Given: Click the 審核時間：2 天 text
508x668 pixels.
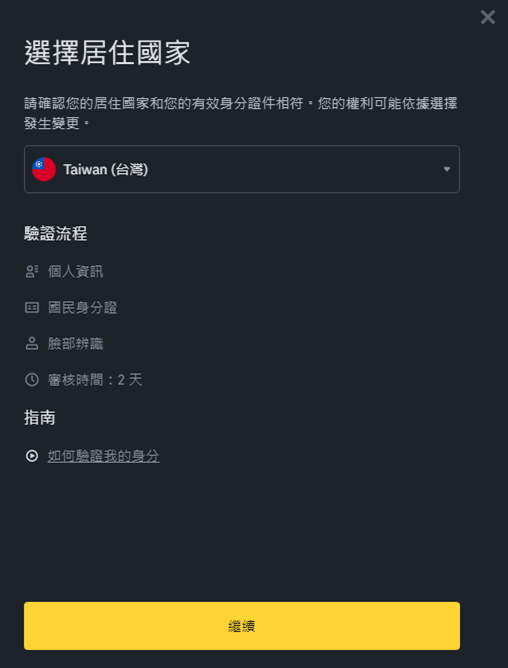Looking at the screenshot, I should point(95,380).
